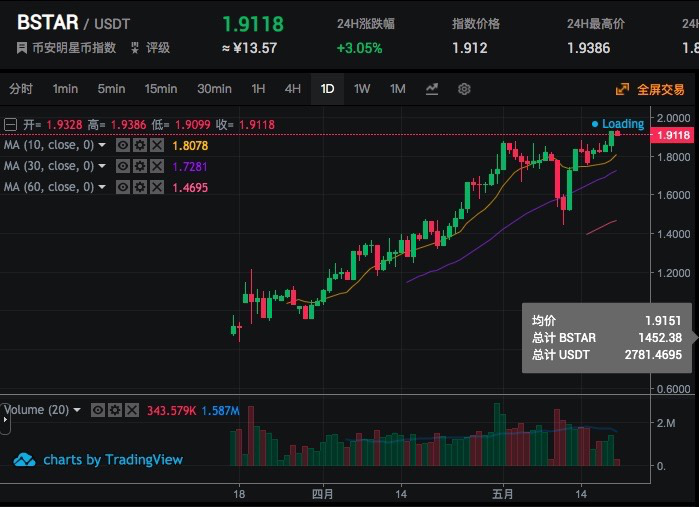The height and width of the screenshot is (507, 699).
Task: Remove the MA 30 indicator
Action: coord(157,166)
